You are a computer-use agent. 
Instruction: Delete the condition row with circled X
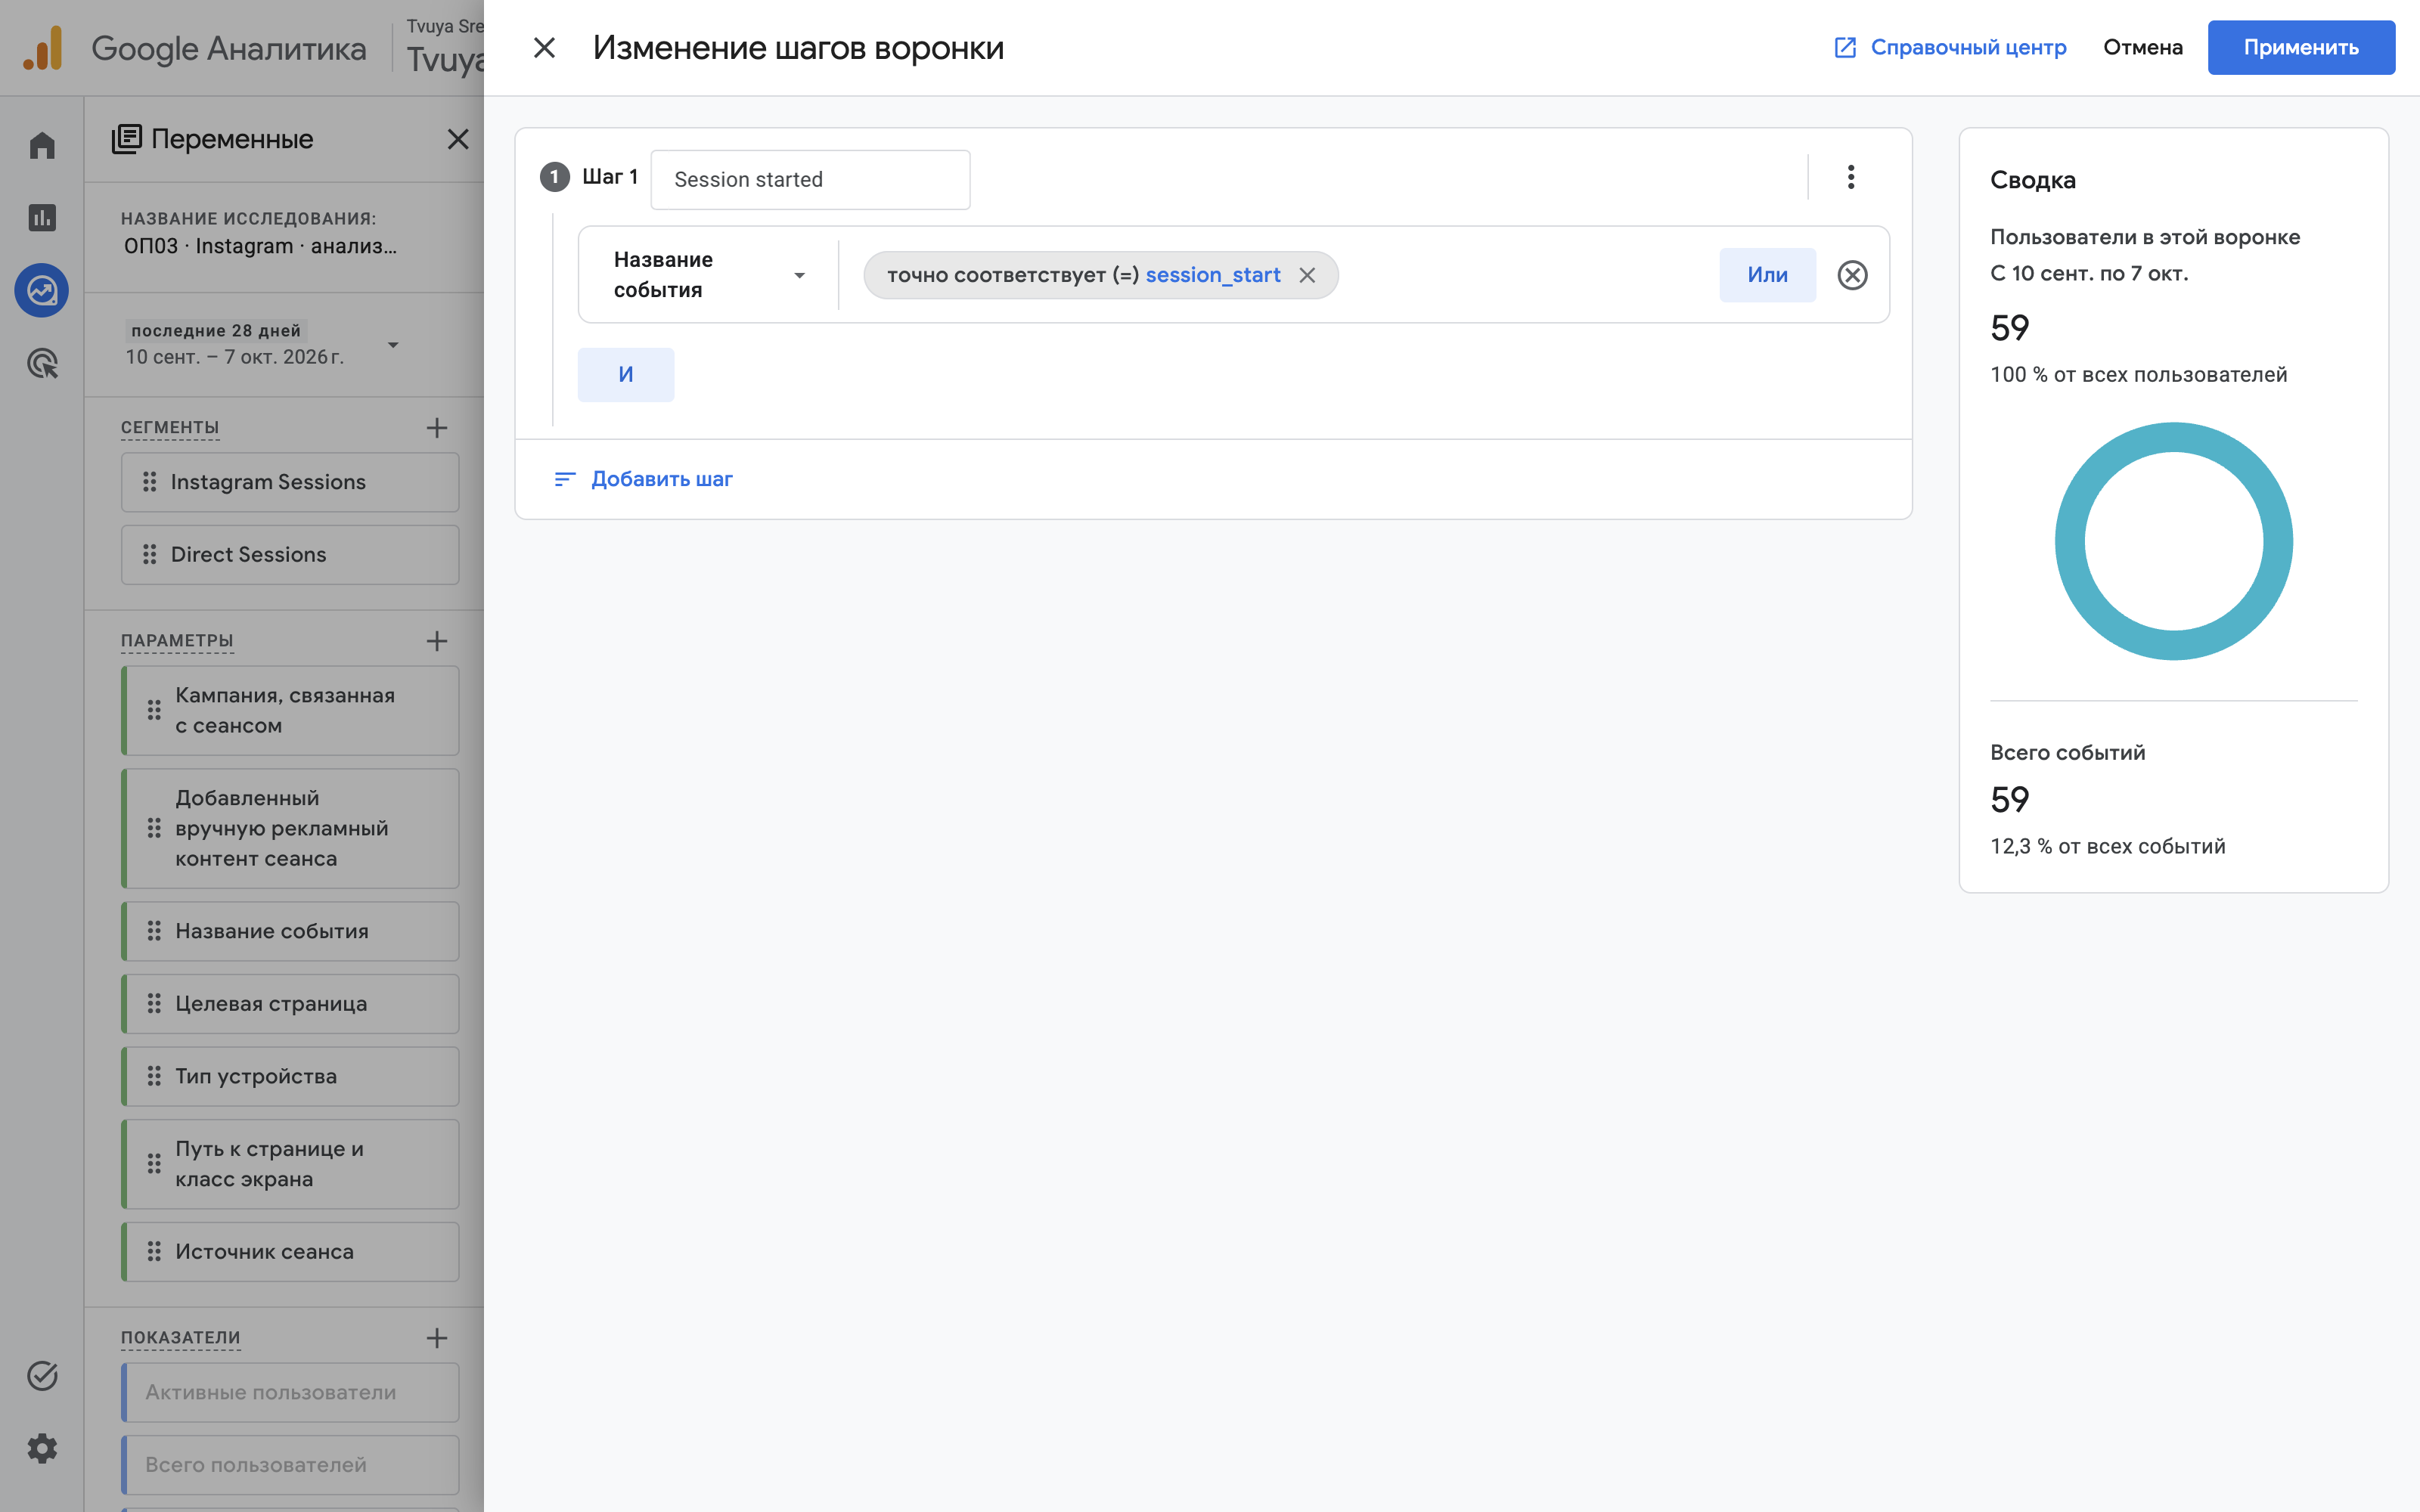click(1852, 275)
